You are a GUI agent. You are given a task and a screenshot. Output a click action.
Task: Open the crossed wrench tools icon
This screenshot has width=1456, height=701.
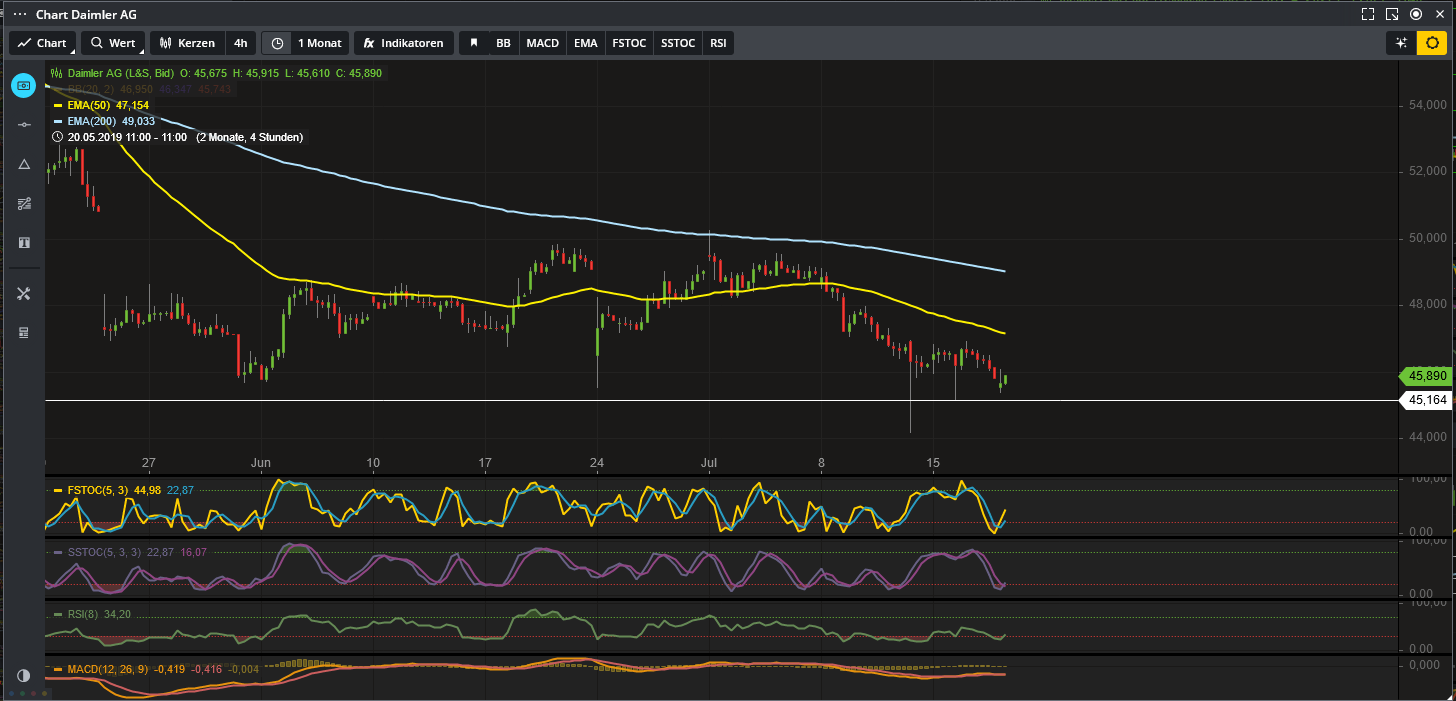[24, 293]
